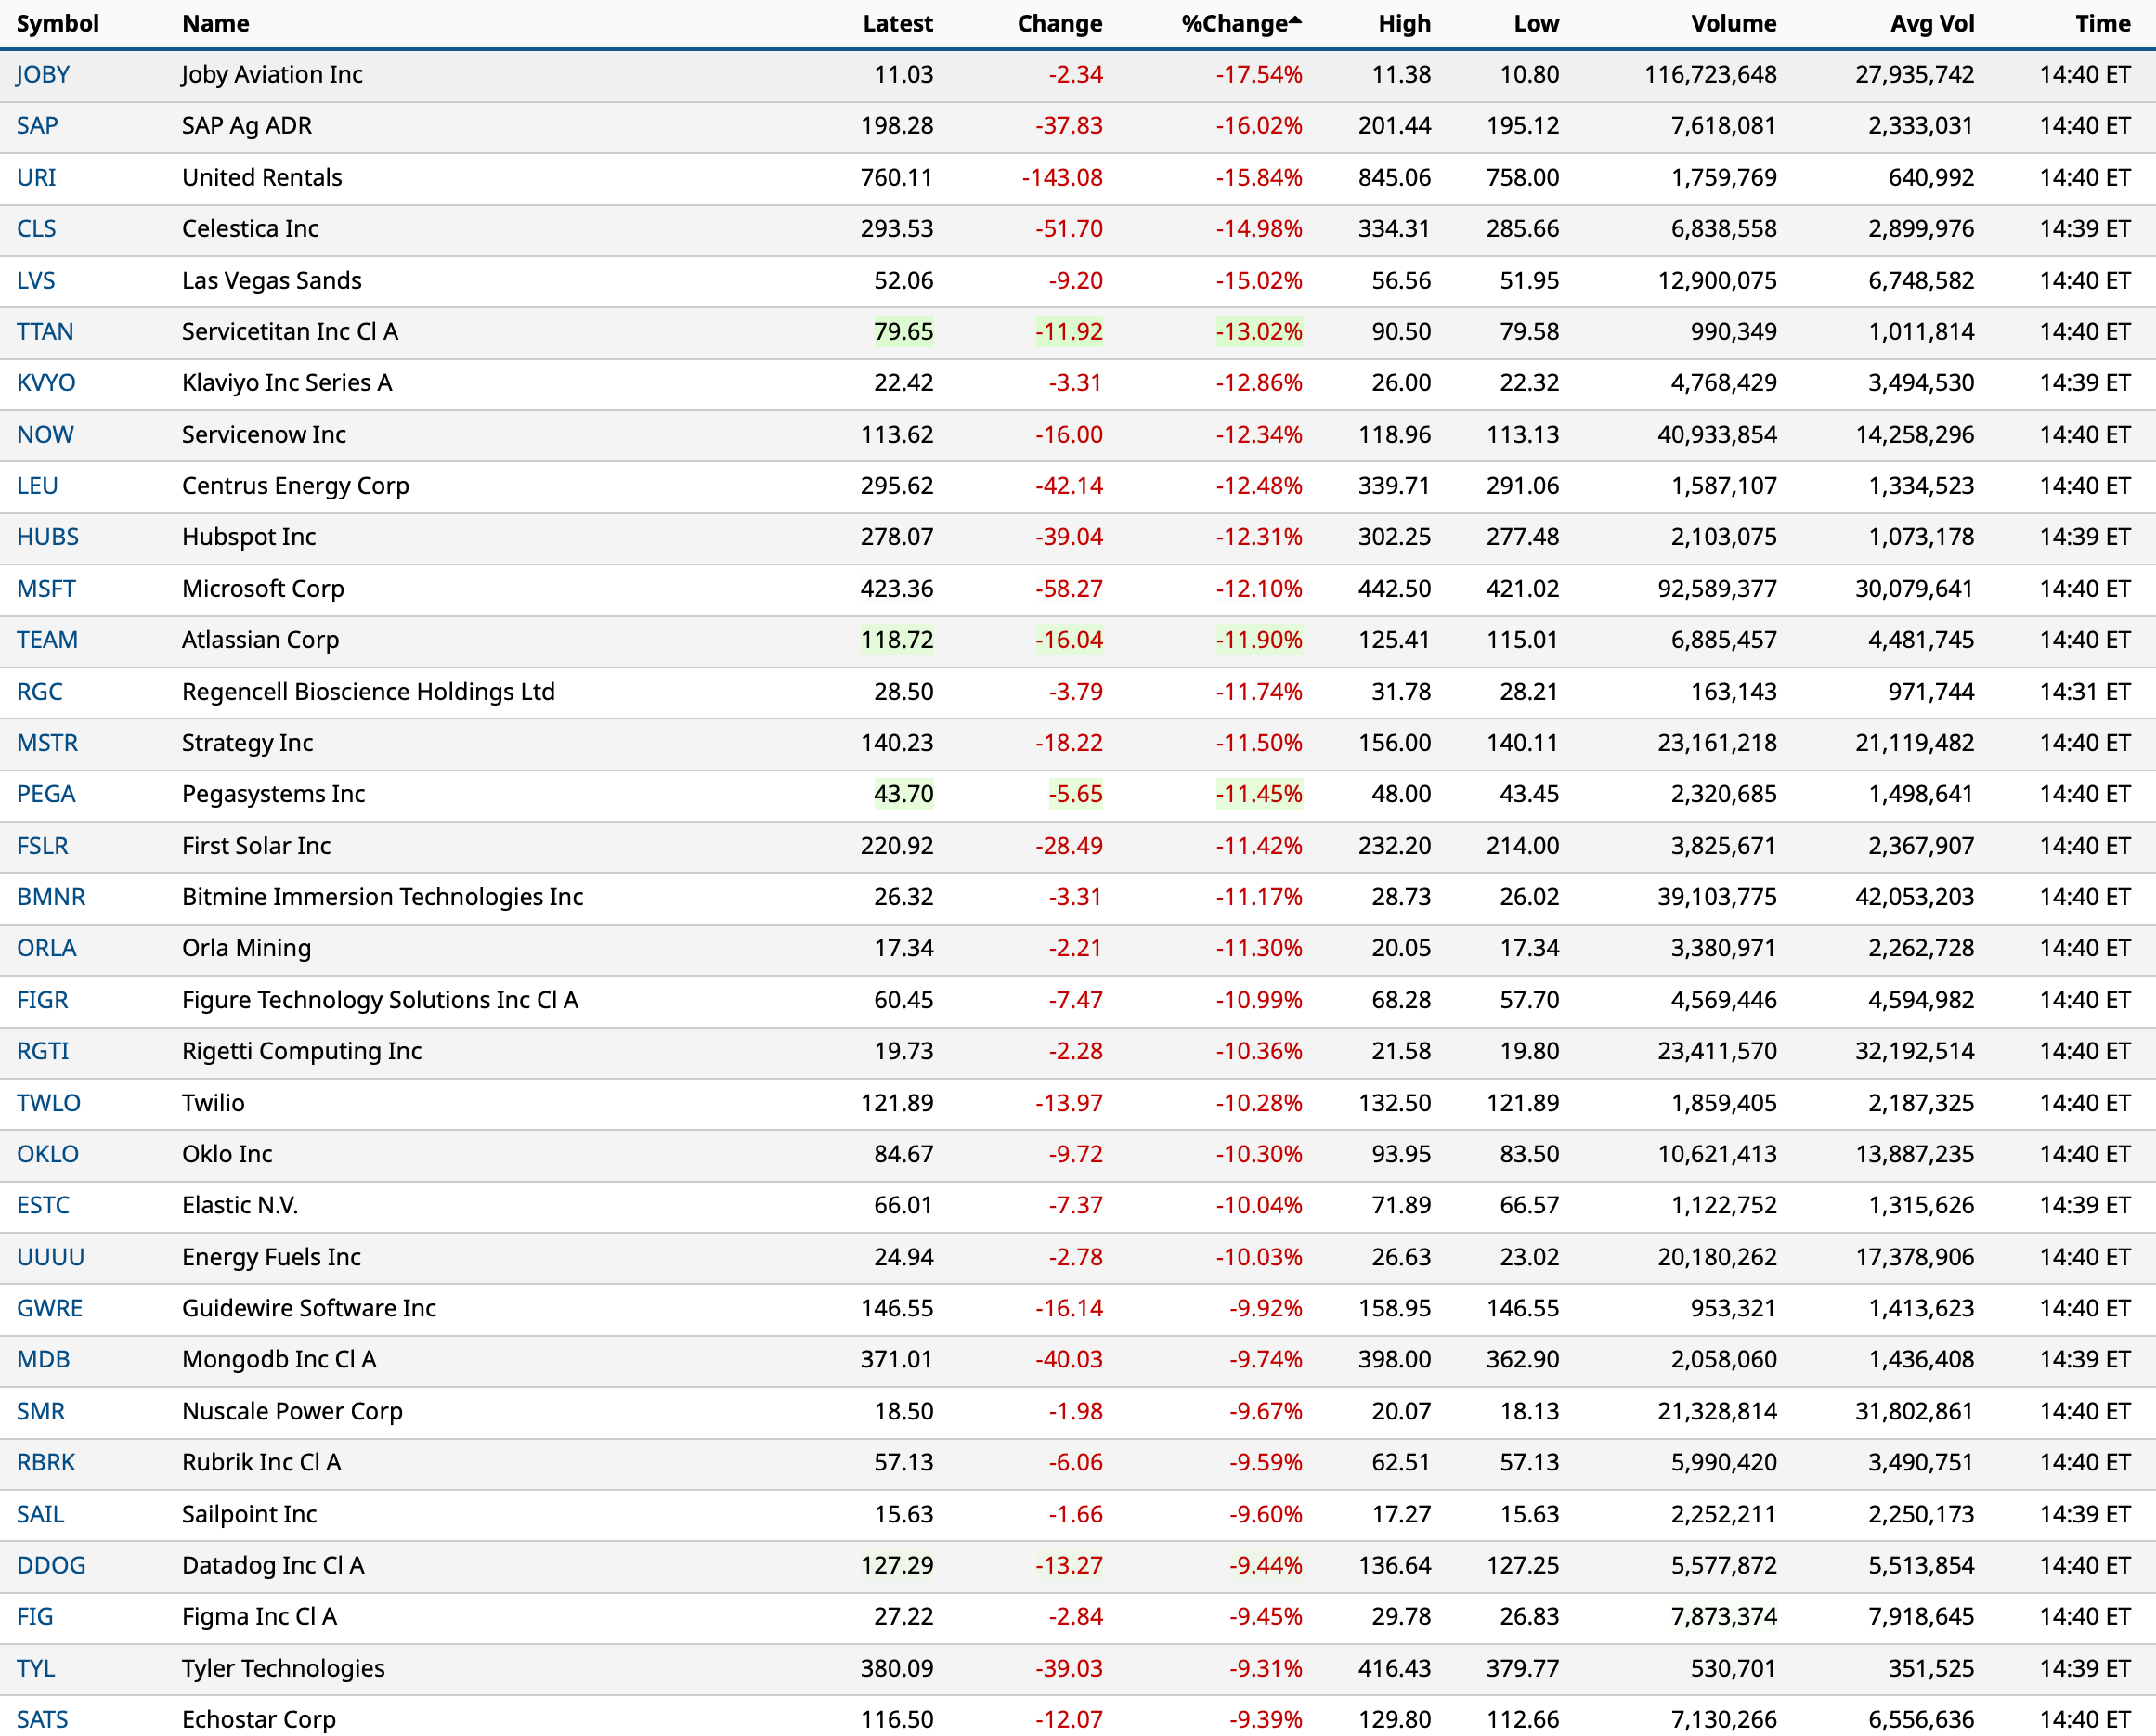This screenshot has height=1736, width=2156.
Task: Click the DDOG symbol link
Action: click(x=51, y=1566)
